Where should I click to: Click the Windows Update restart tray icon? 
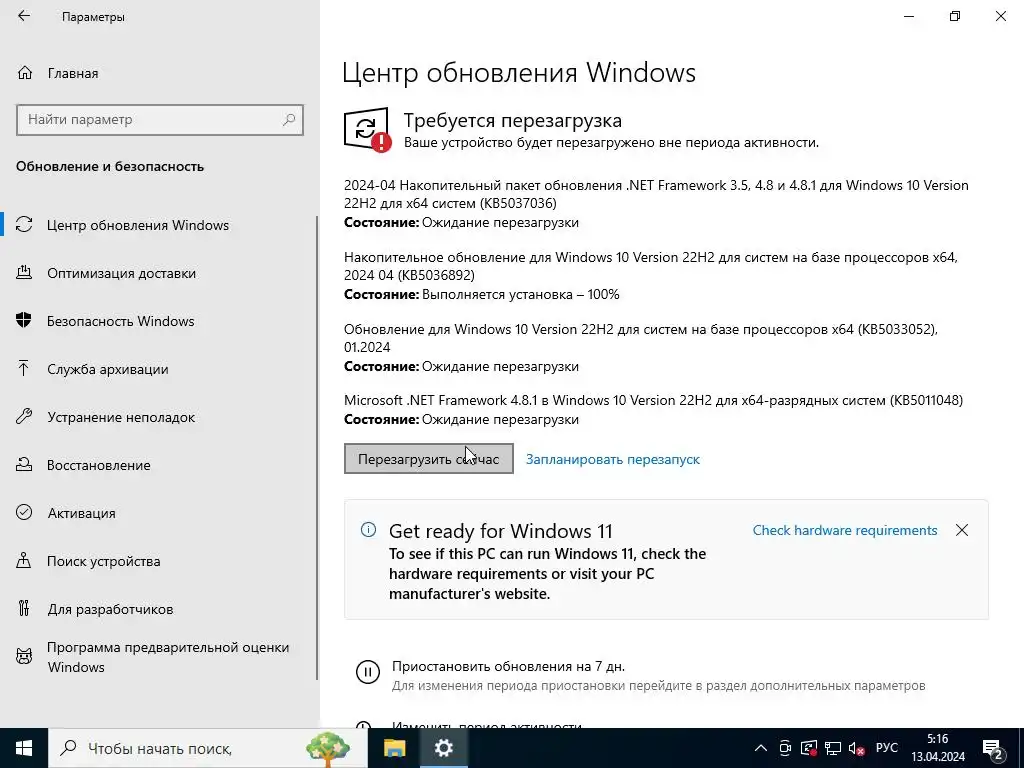809,748
